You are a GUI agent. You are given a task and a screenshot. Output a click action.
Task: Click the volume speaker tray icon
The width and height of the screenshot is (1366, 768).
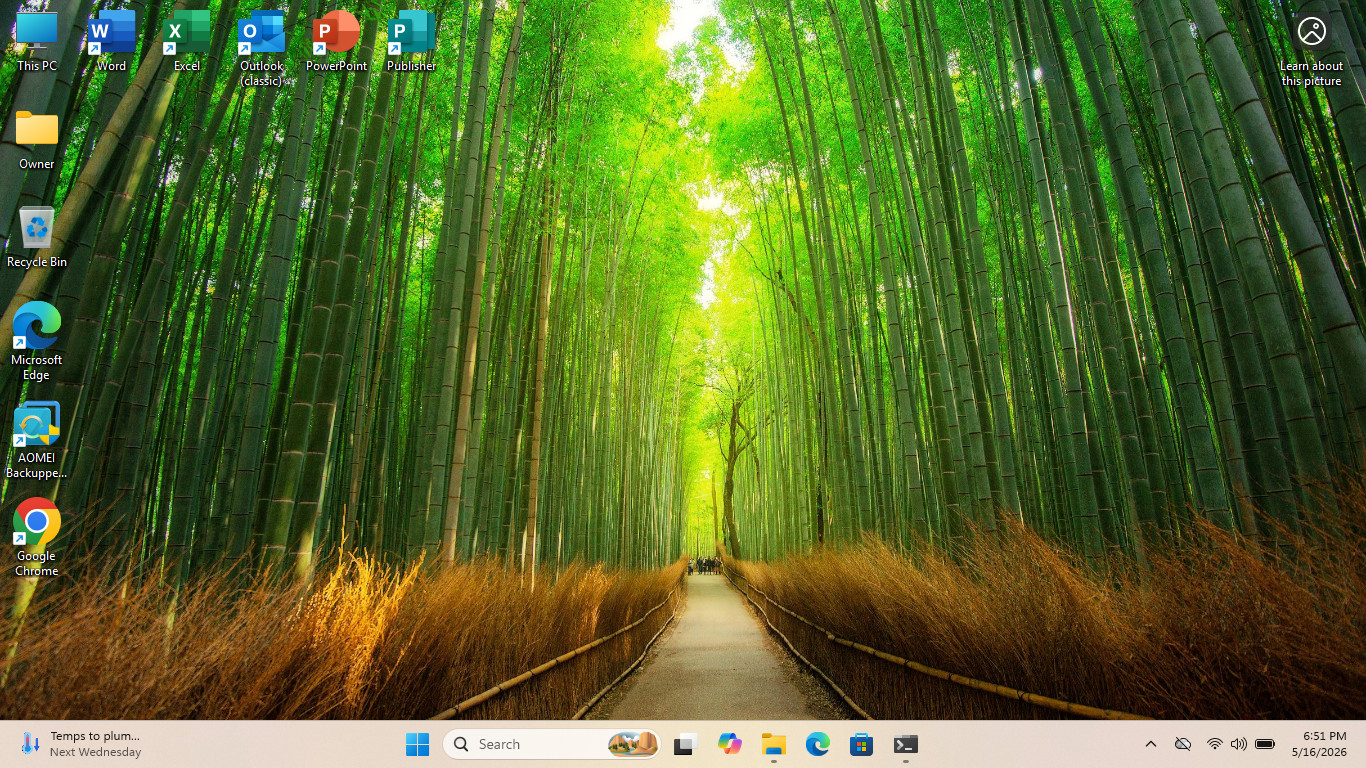[x=1239, y=744]
